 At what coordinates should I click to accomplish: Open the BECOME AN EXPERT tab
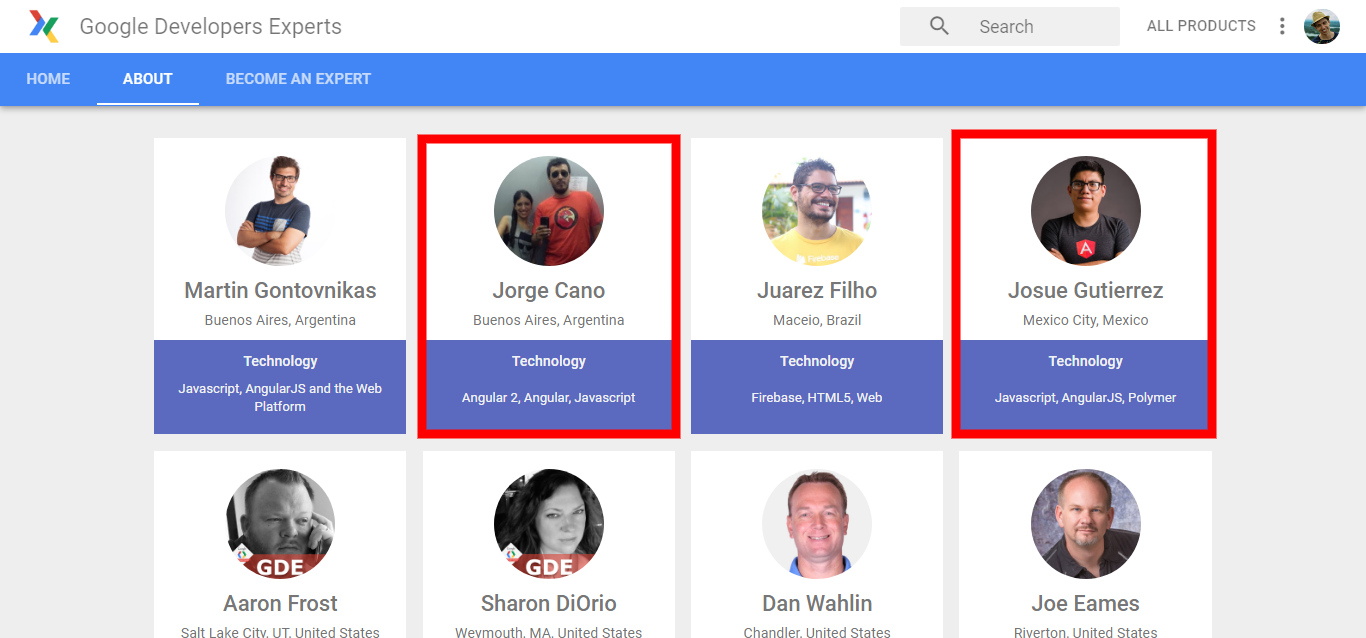tap(298, 79)
